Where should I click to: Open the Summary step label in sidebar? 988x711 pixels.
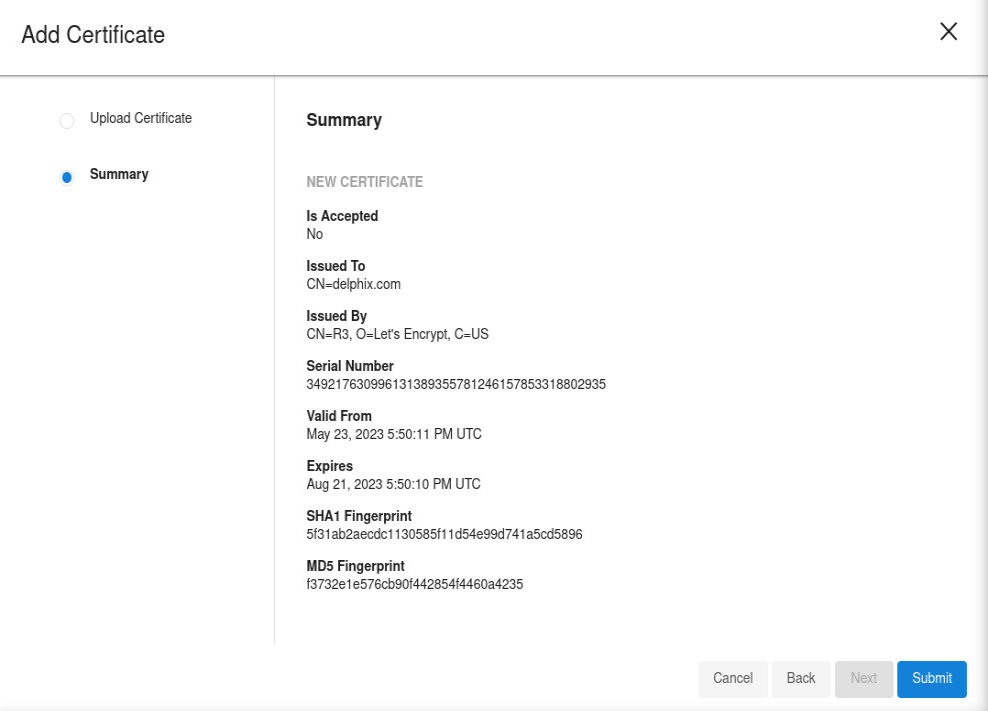point(119,174)
